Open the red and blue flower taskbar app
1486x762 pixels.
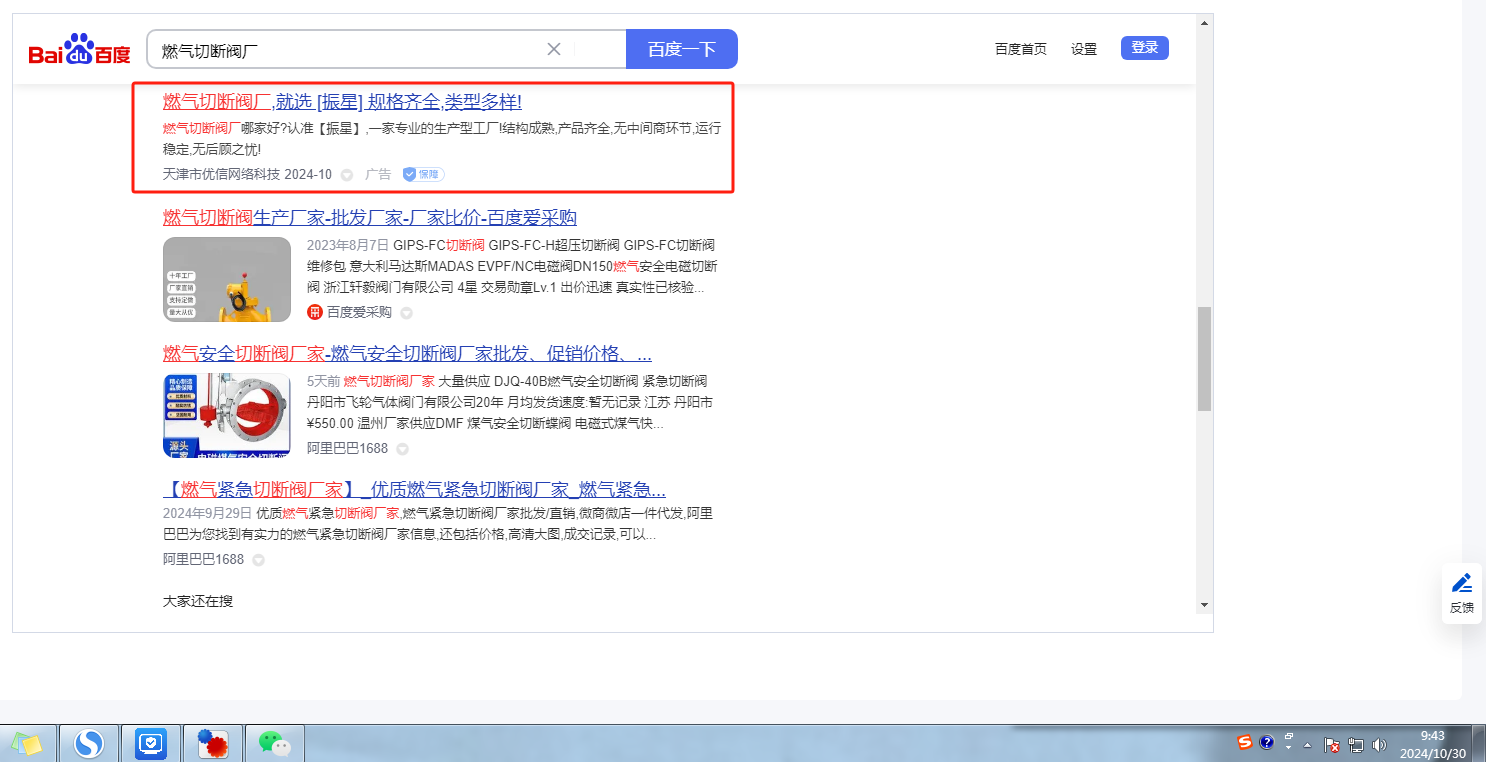(x=213, y=743)
